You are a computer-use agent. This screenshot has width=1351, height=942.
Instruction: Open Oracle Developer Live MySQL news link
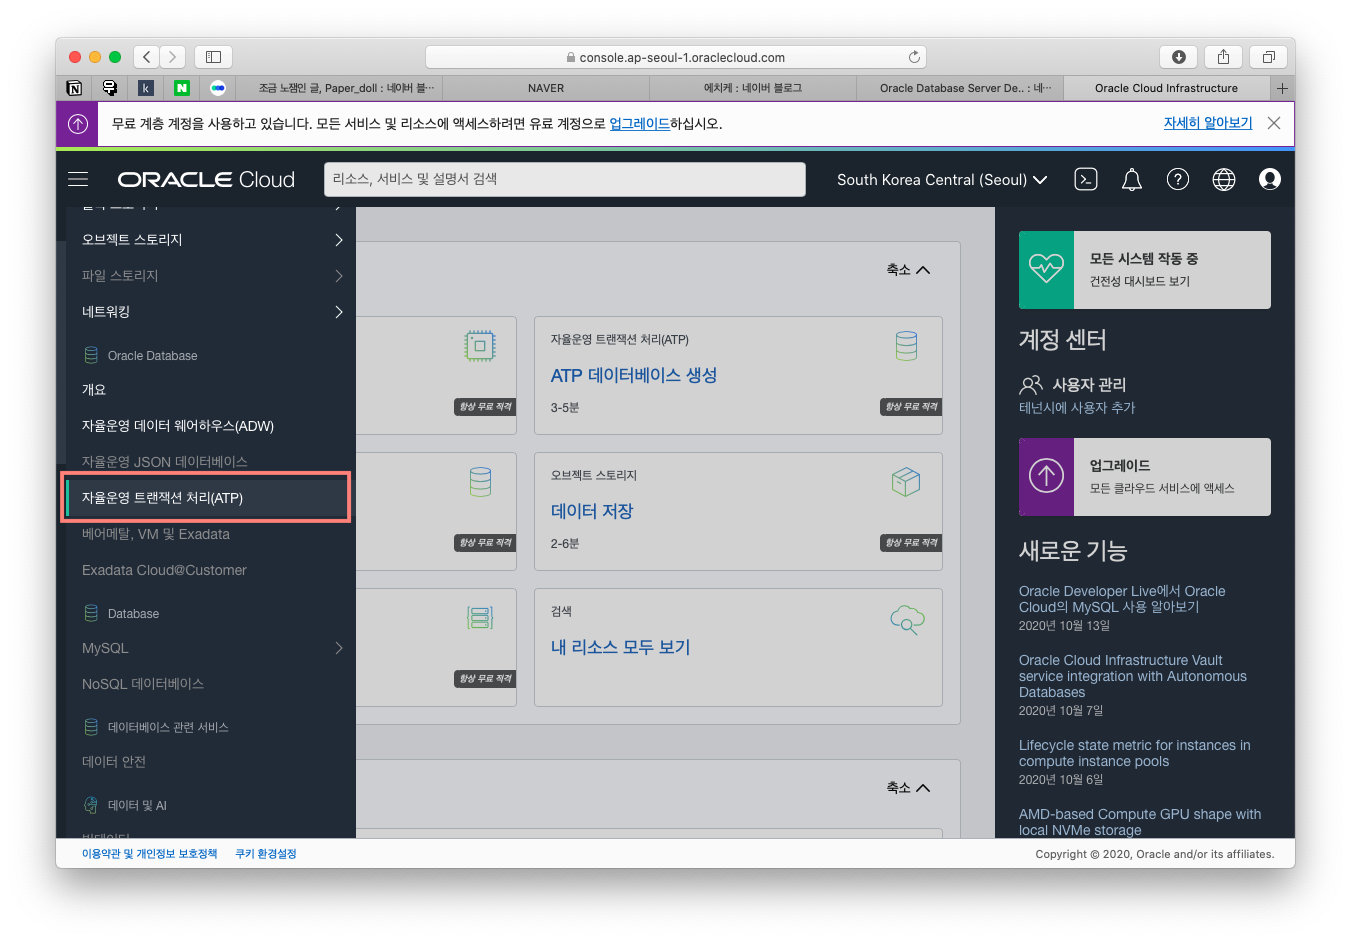tap(1121, 599)
